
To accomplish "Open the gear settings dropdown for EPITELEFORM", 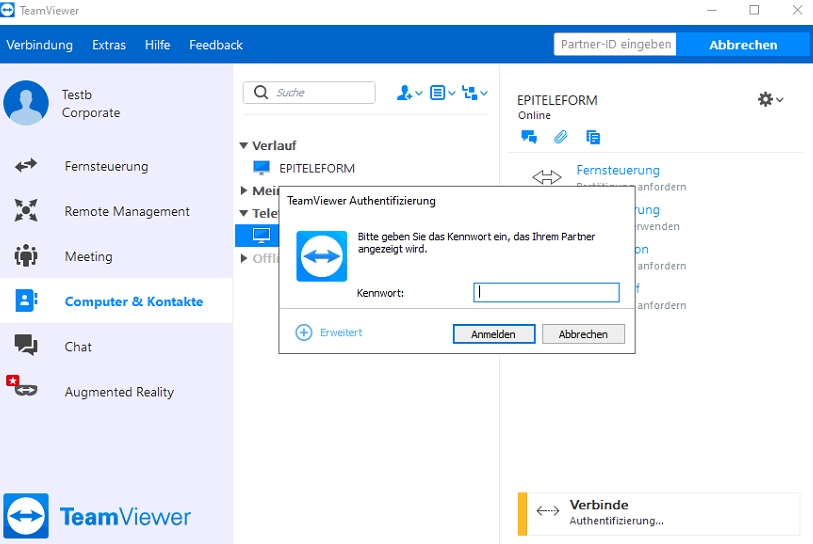I will 770,99.
